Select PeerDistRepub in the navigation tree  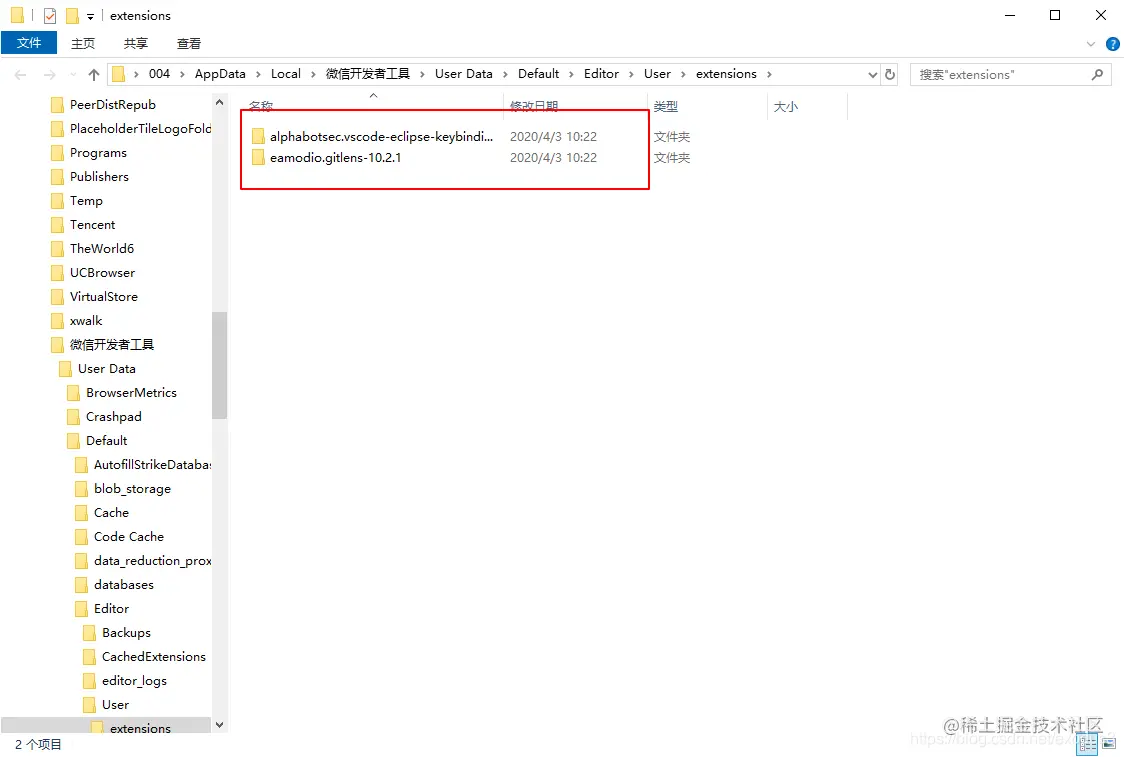click(x=113, y=105)
